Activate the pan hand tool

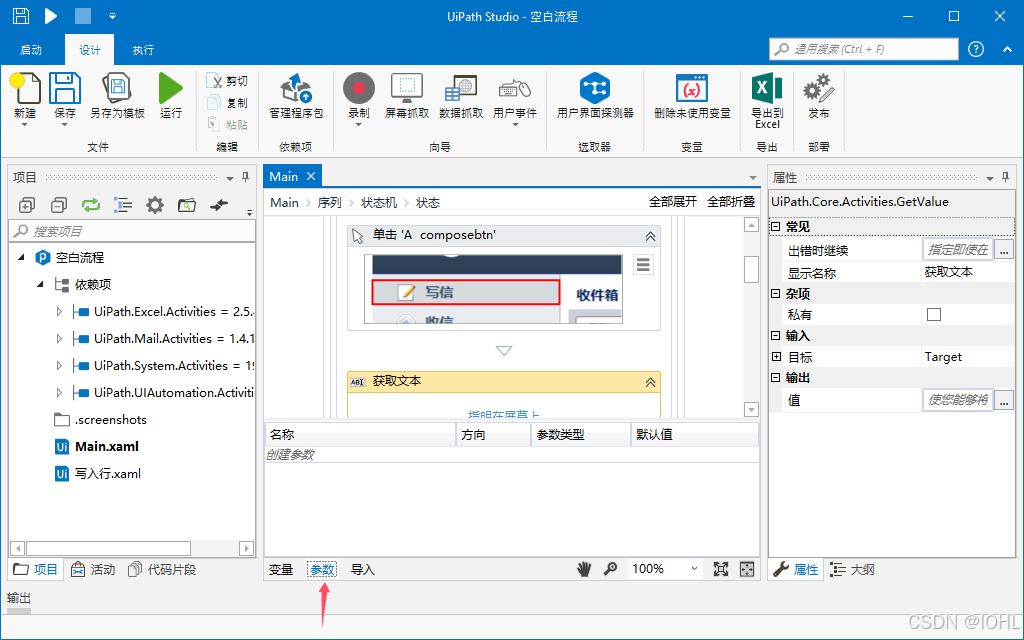[584, 569]
